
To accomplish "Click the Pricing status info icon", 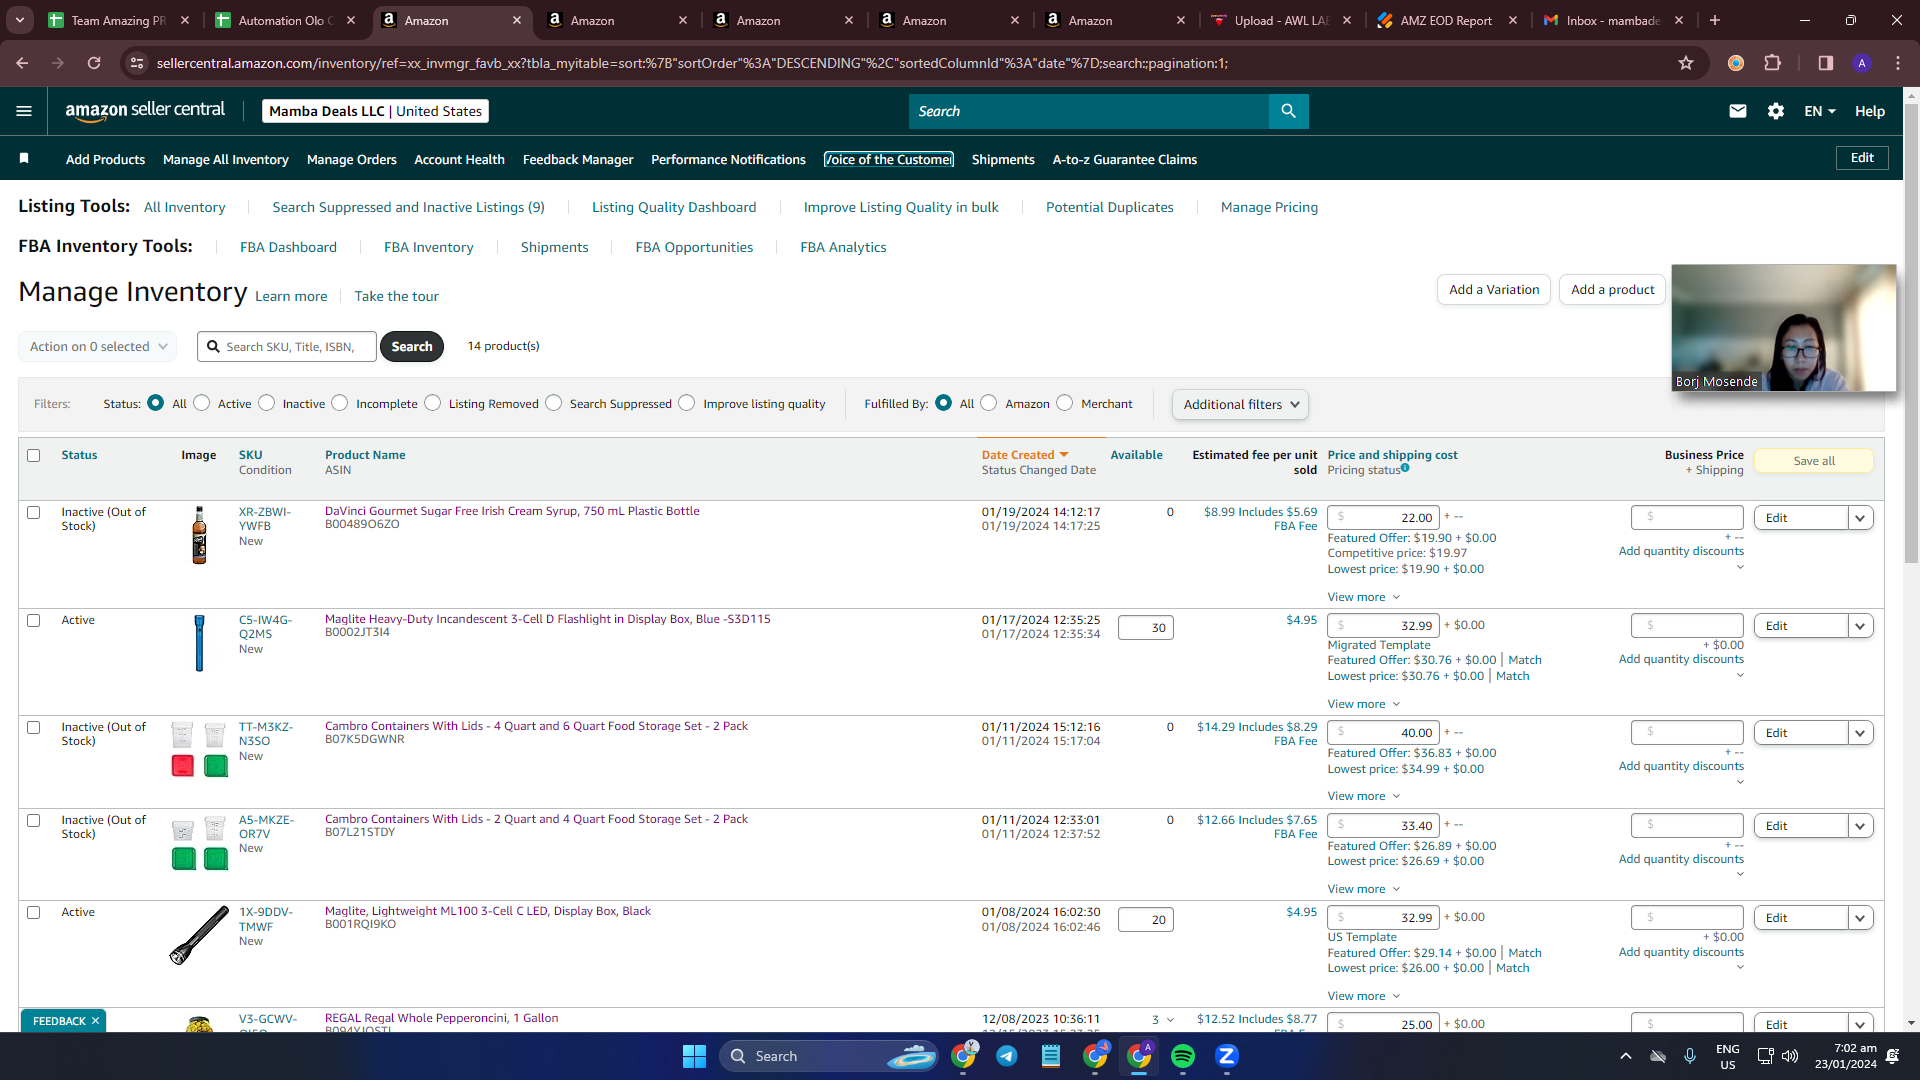I will click(1405, 468).
